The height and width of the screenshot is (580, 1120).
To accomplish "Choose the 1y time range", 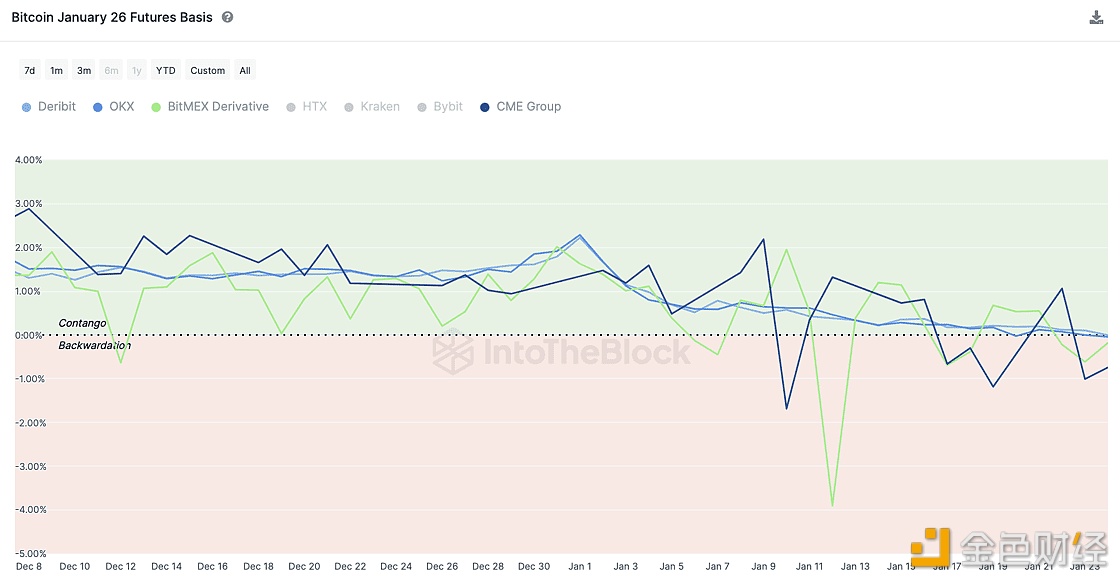I will point(136,70).
